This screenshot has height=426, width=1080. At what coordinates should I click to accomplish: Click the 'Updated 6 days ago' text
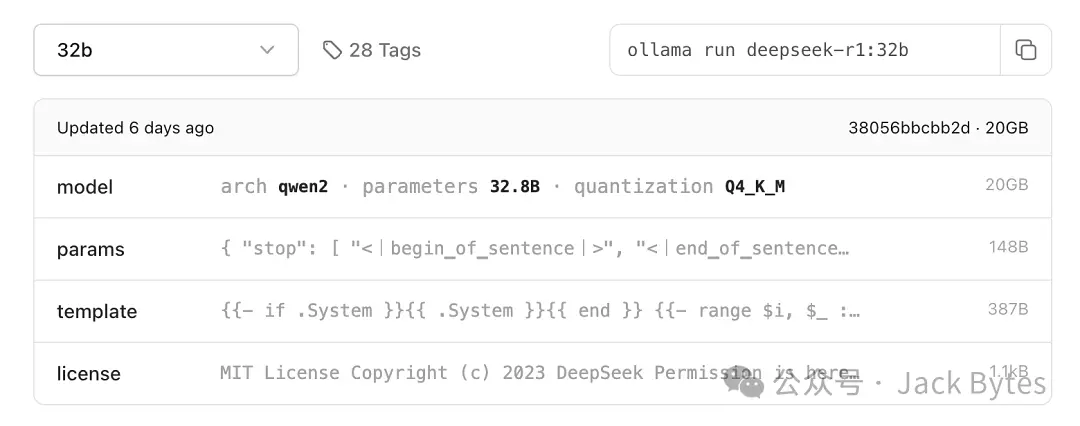point(135,128)
